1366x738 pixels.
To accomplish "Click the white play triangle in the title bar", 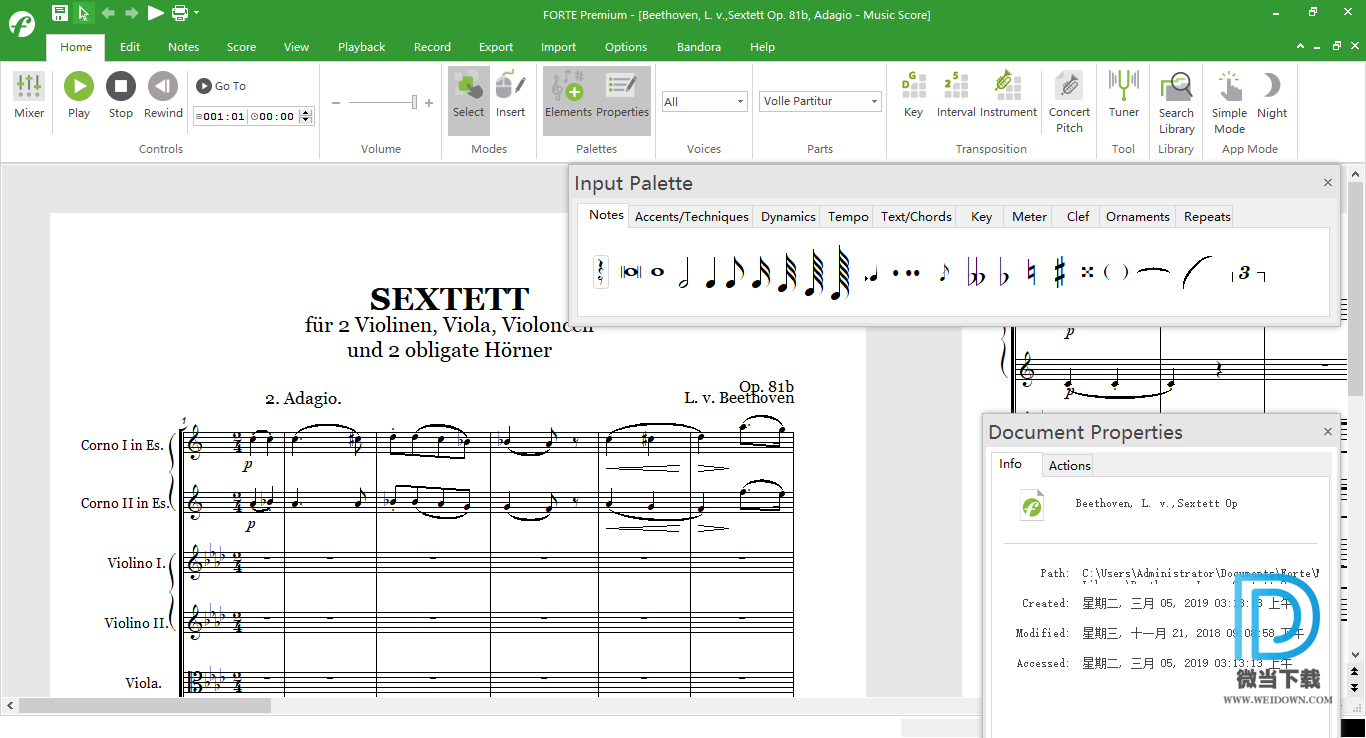I will pos(155,13).
